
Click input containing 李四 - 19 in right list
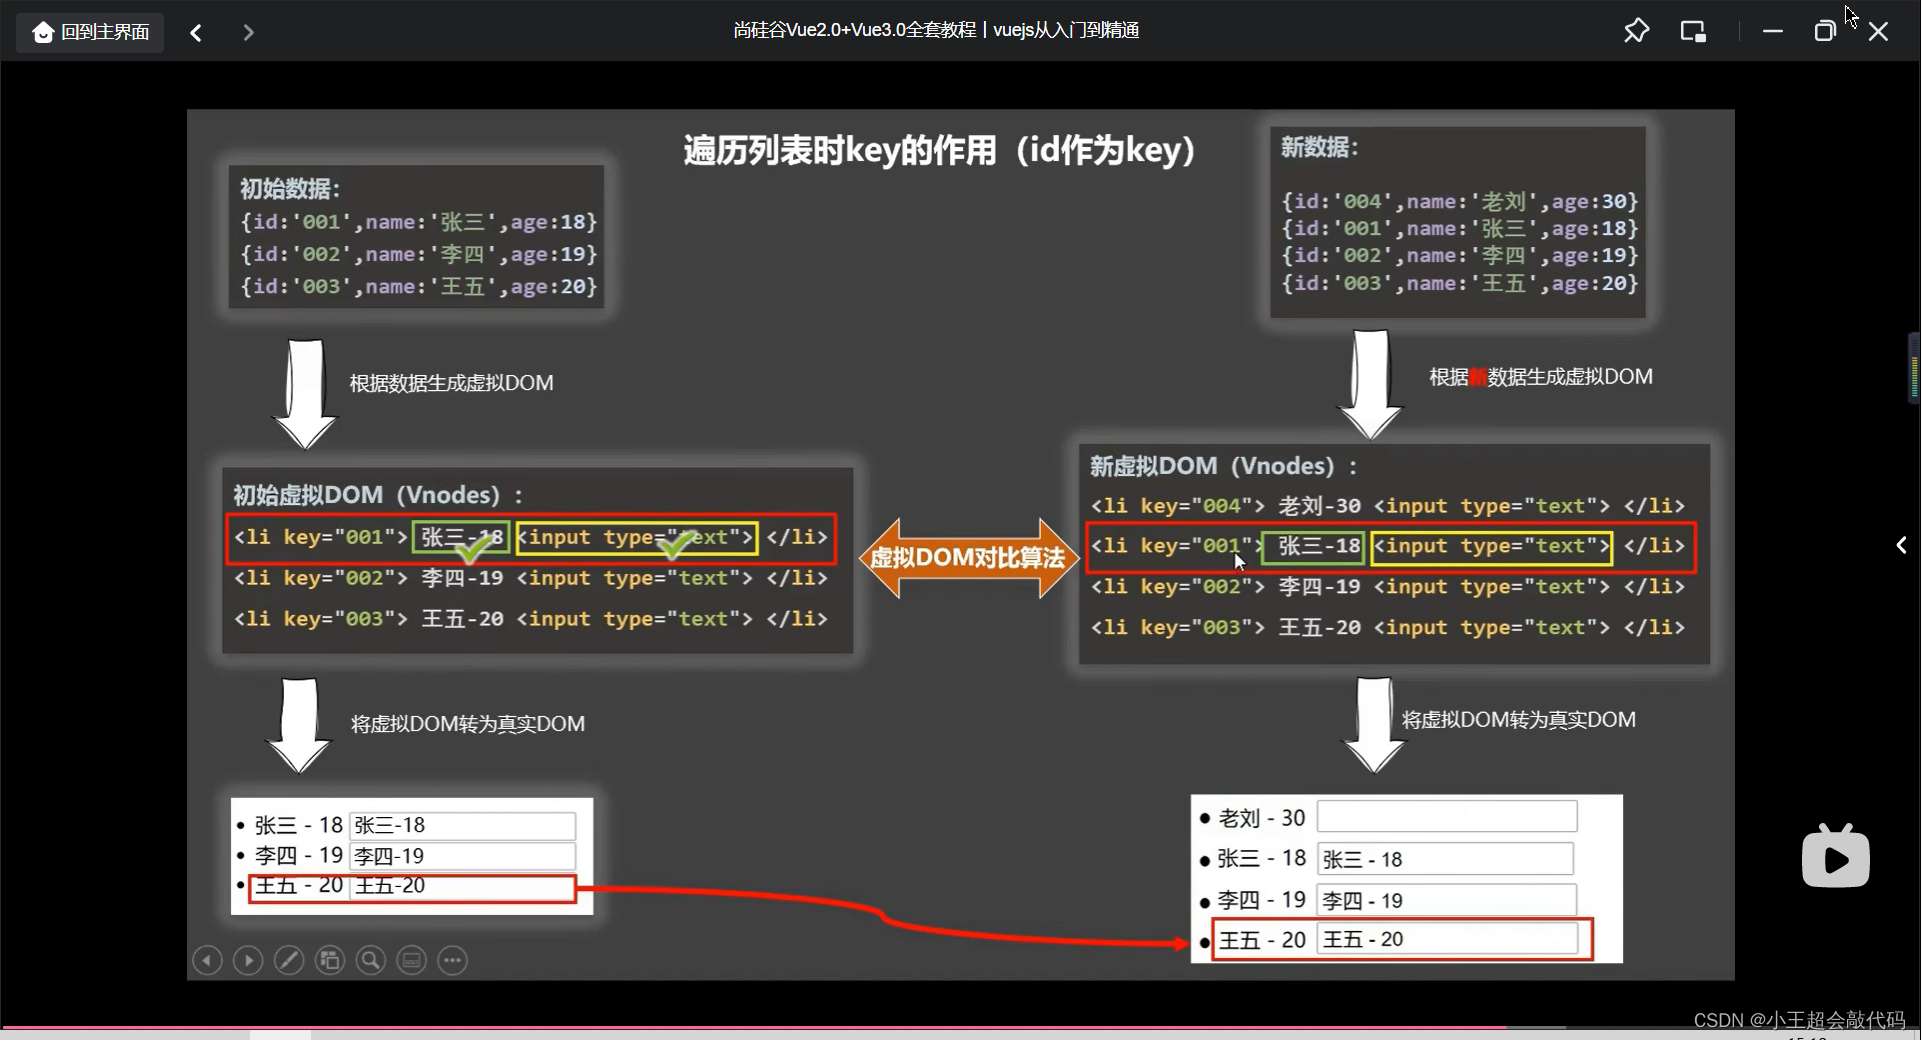(x=1446, y=900)
